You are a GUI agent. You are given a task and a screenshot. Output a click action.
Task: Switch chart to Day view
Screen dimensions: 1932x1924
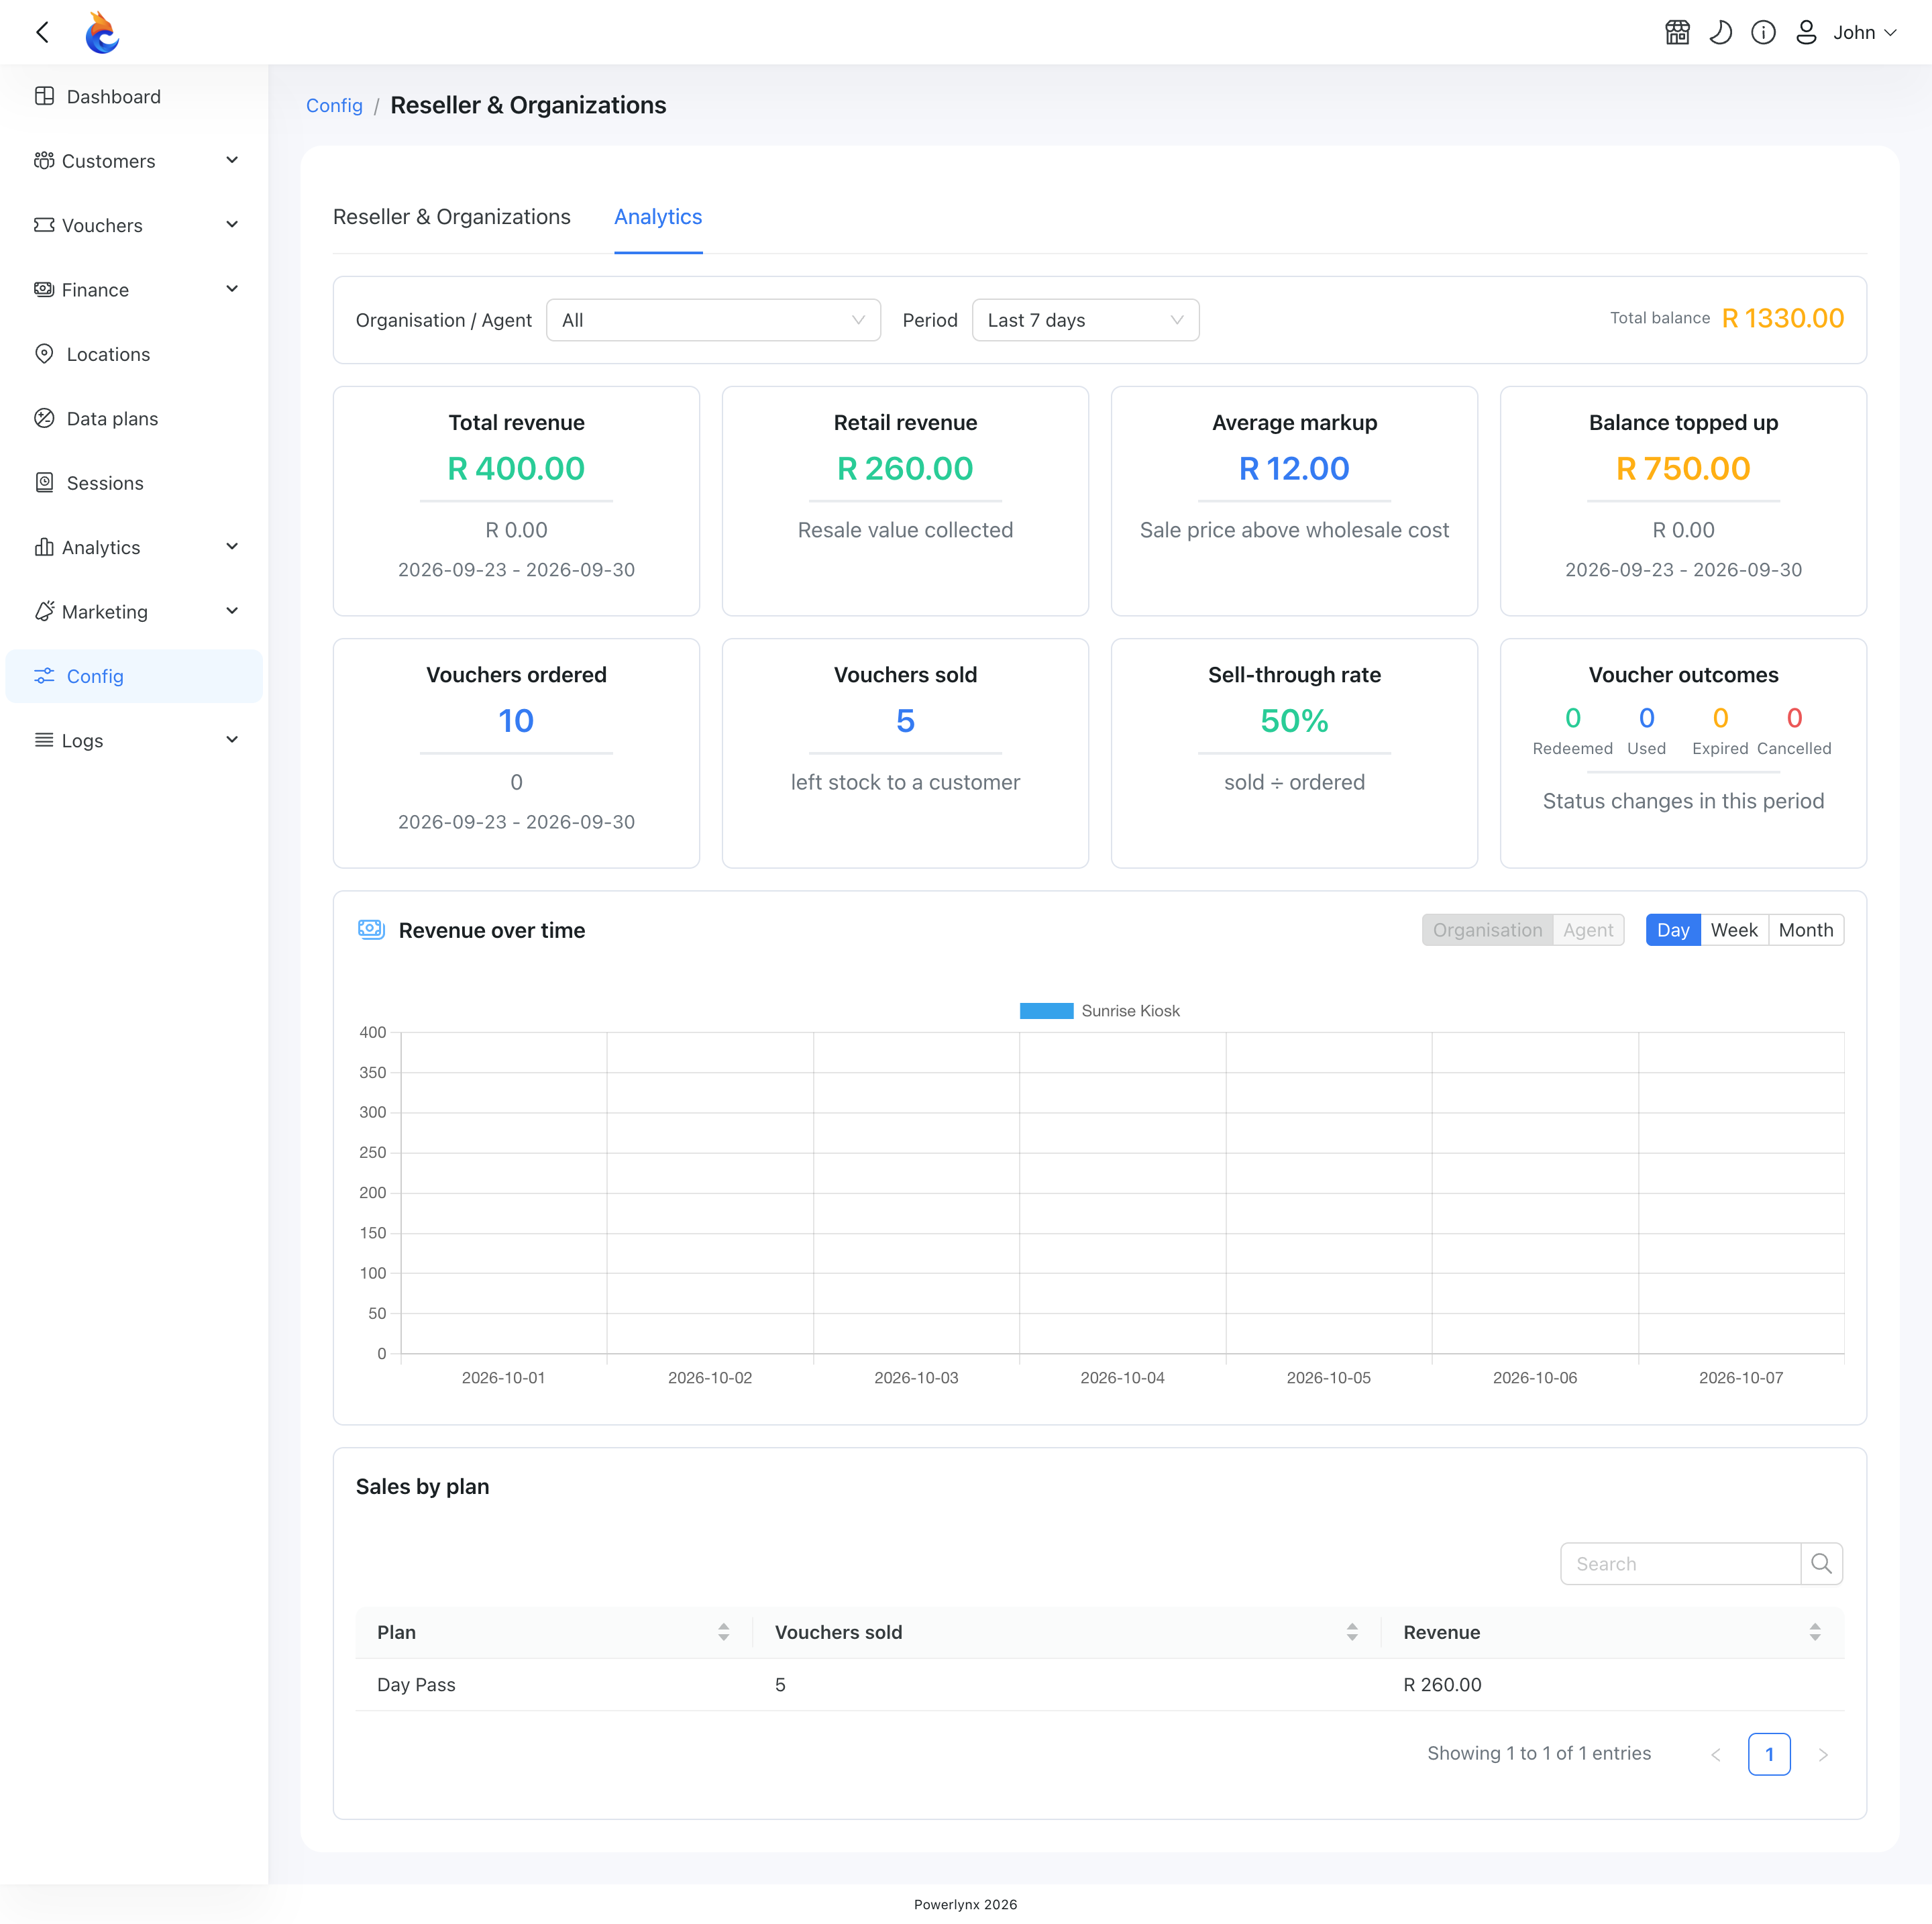click(1673, 930)
